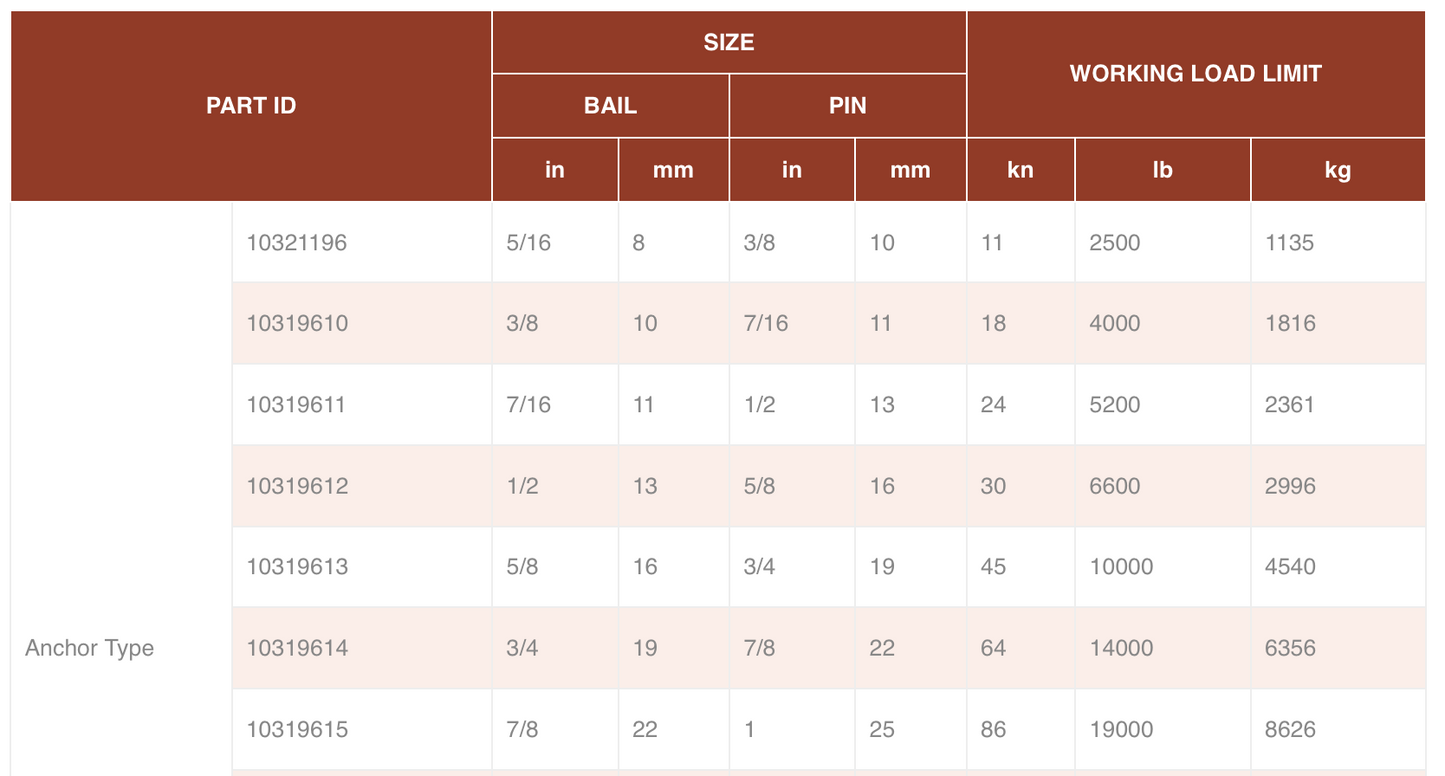The image size is (1445, 776).
Task: Select the 14000 lb load cell
Action: point(1121,648)
